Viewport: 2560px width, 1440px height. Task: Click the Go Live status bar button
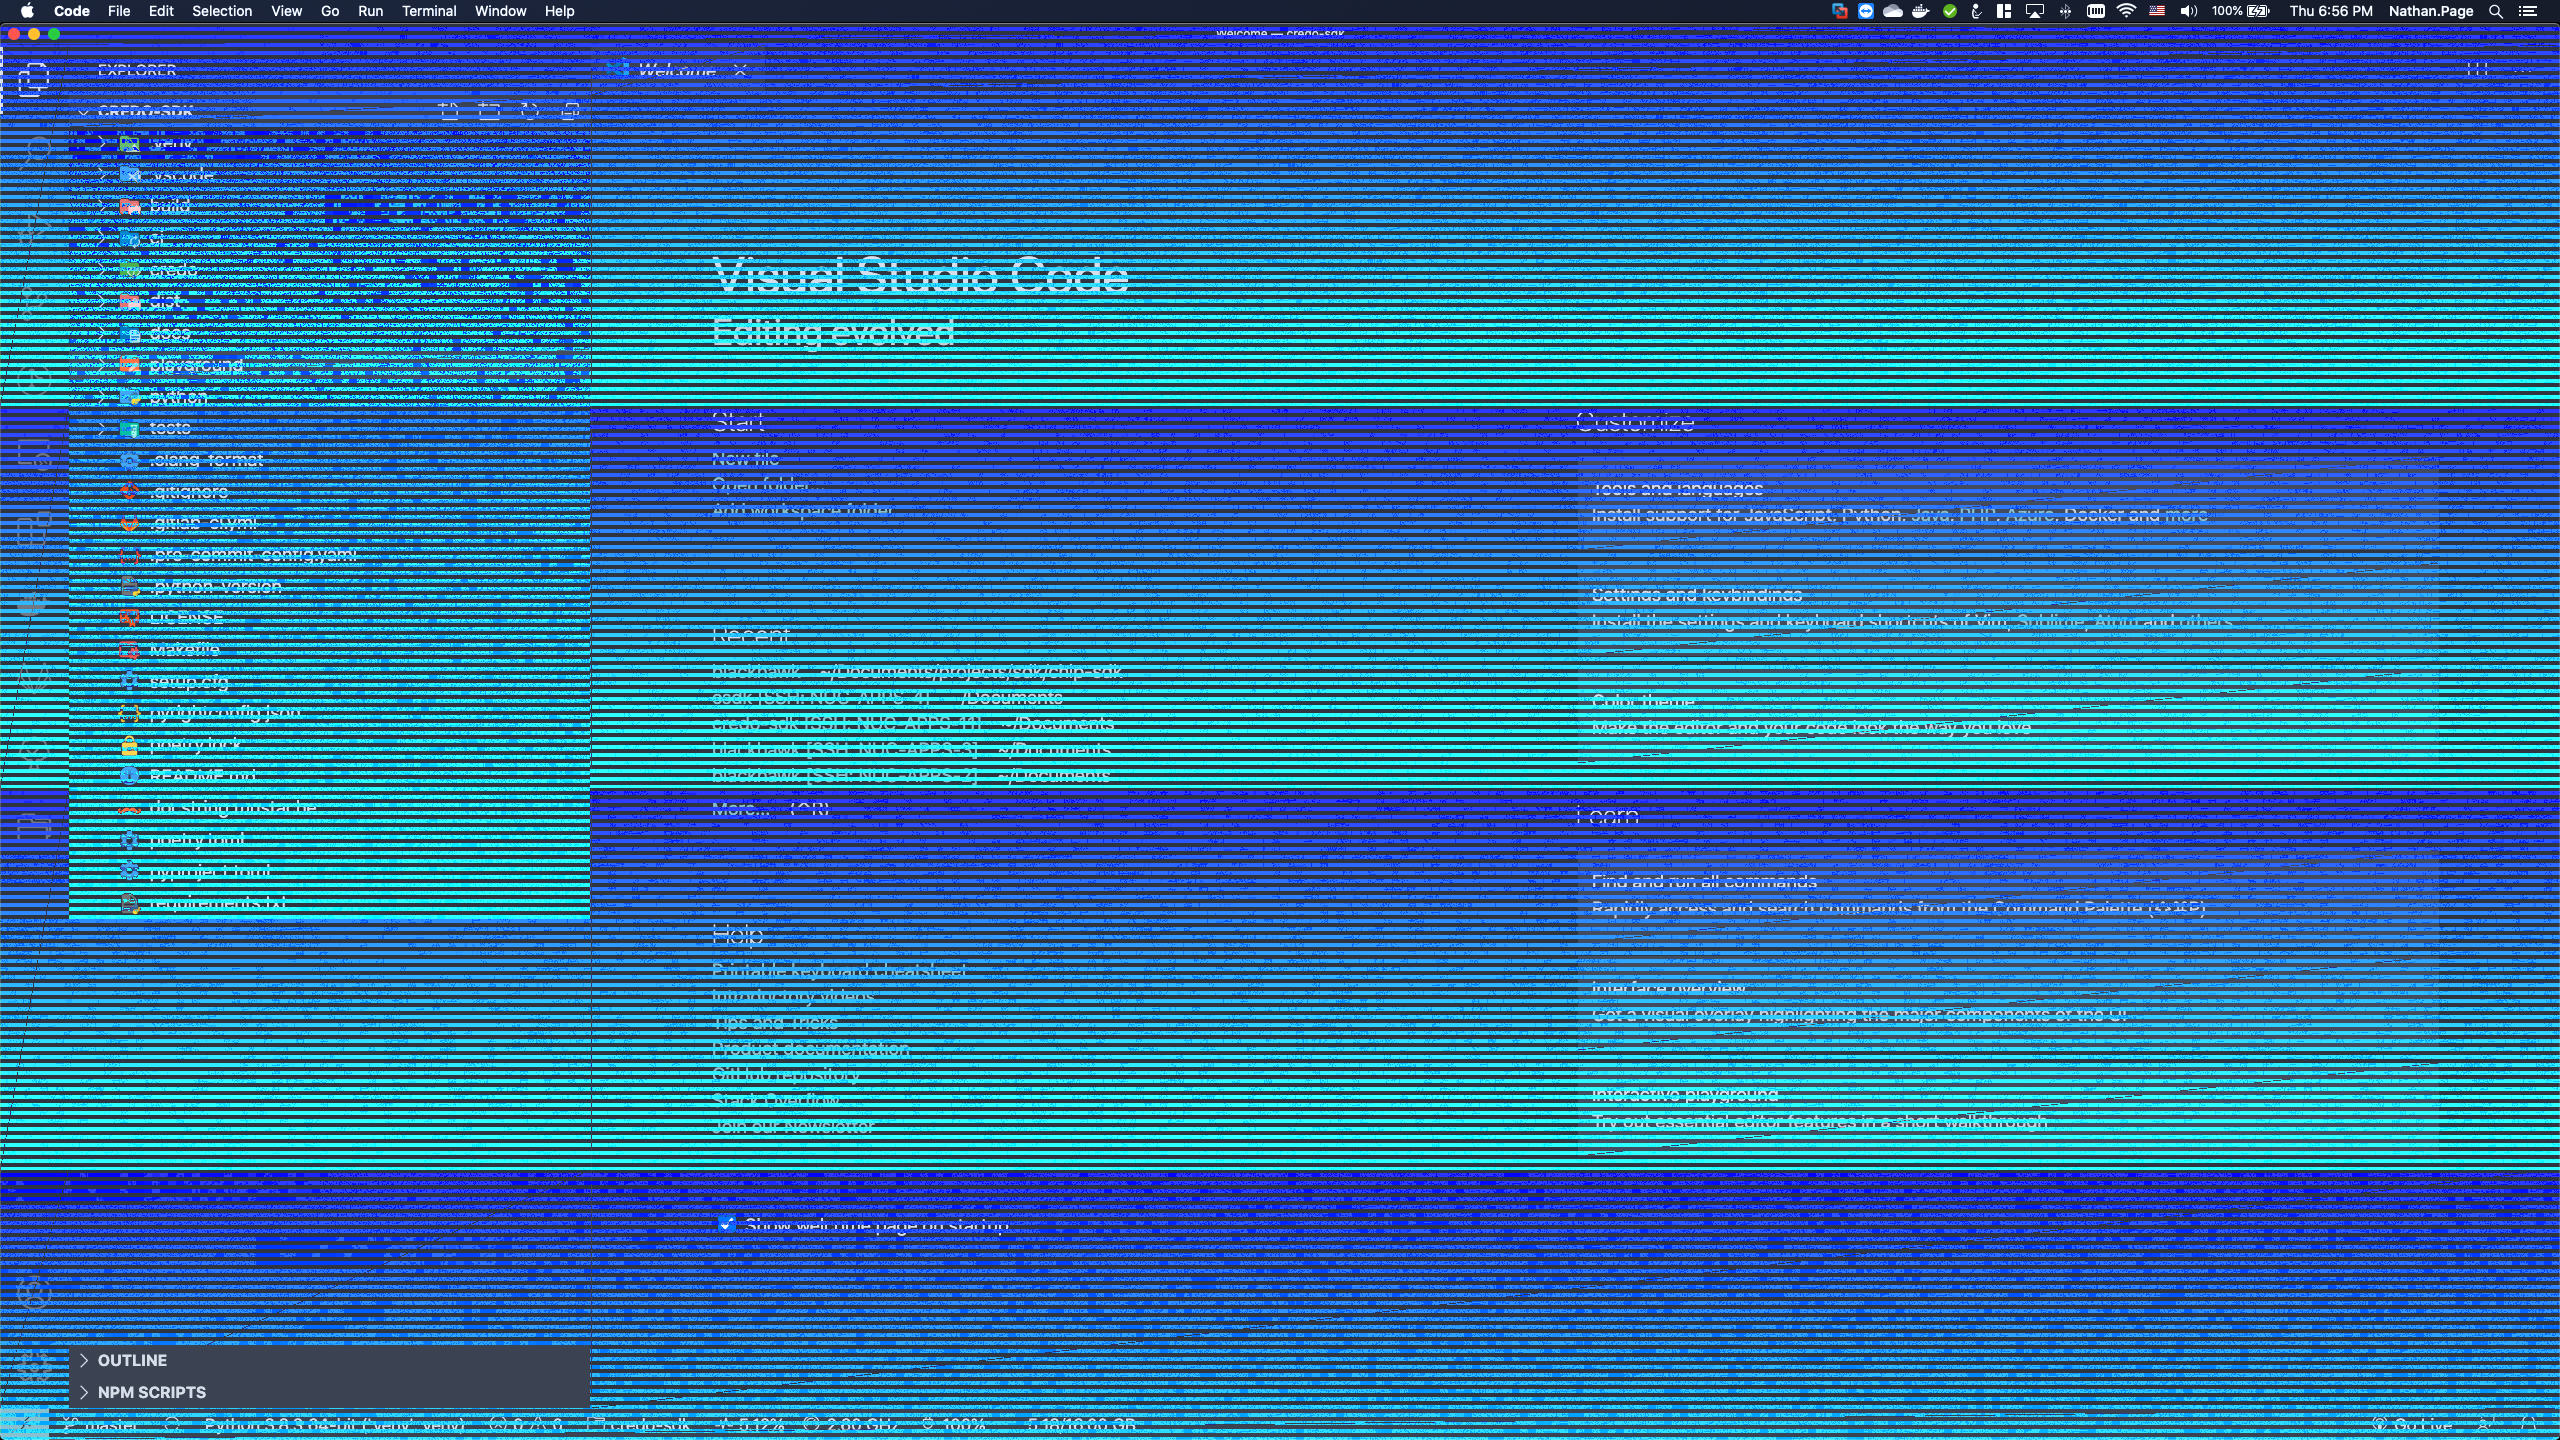pos(2414,1424)
